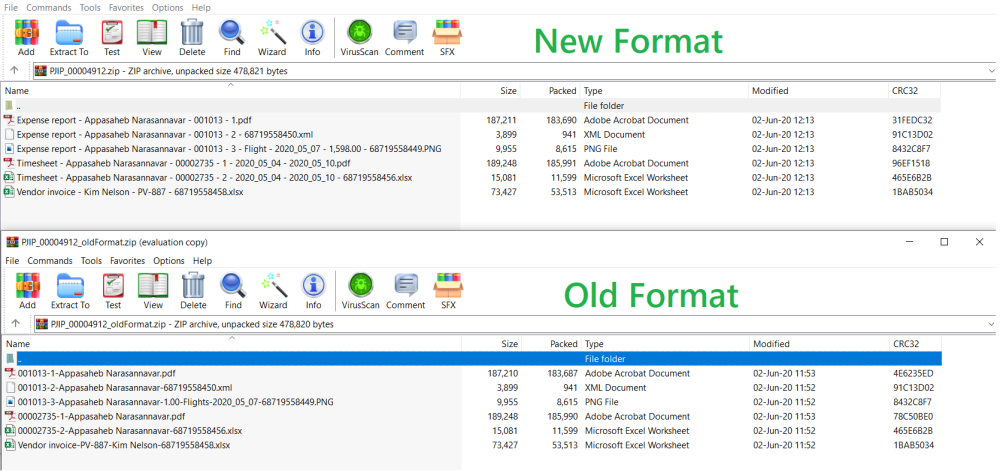Click Comment icon in top window toolbar
The image size is (1000, 474).
coord(404,37)
